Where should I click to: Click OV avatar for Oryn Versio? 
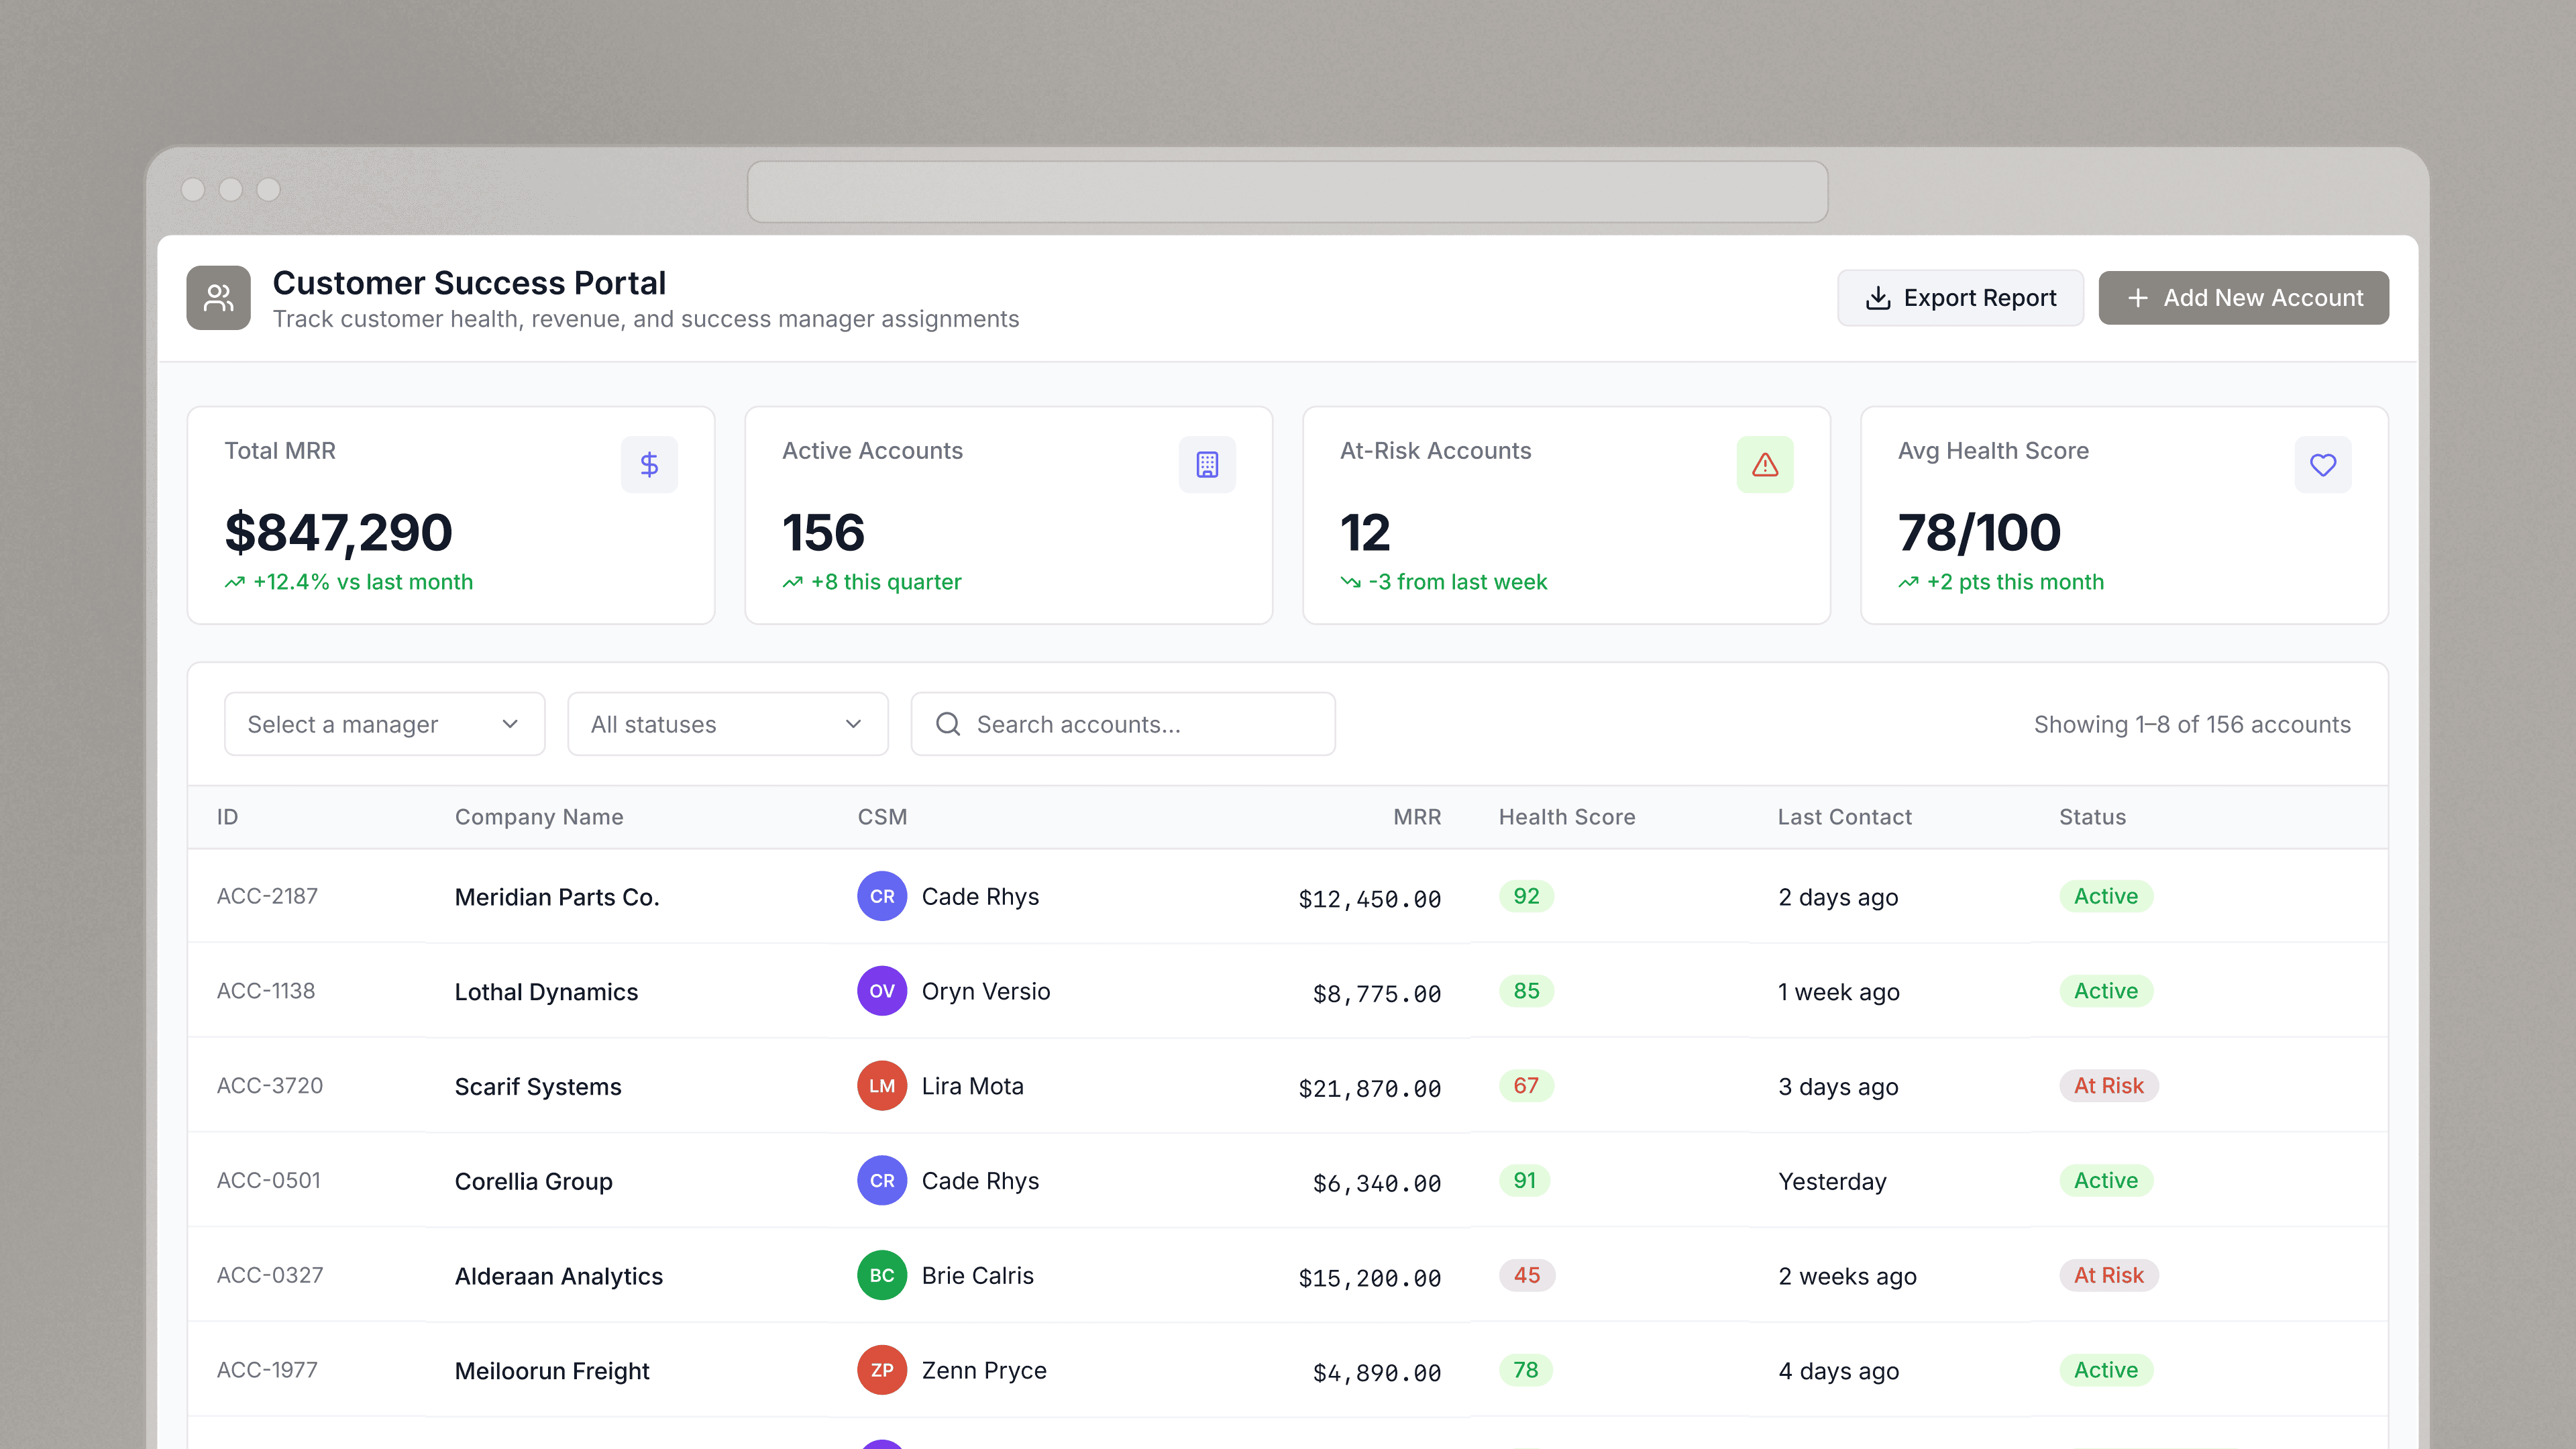882,991
